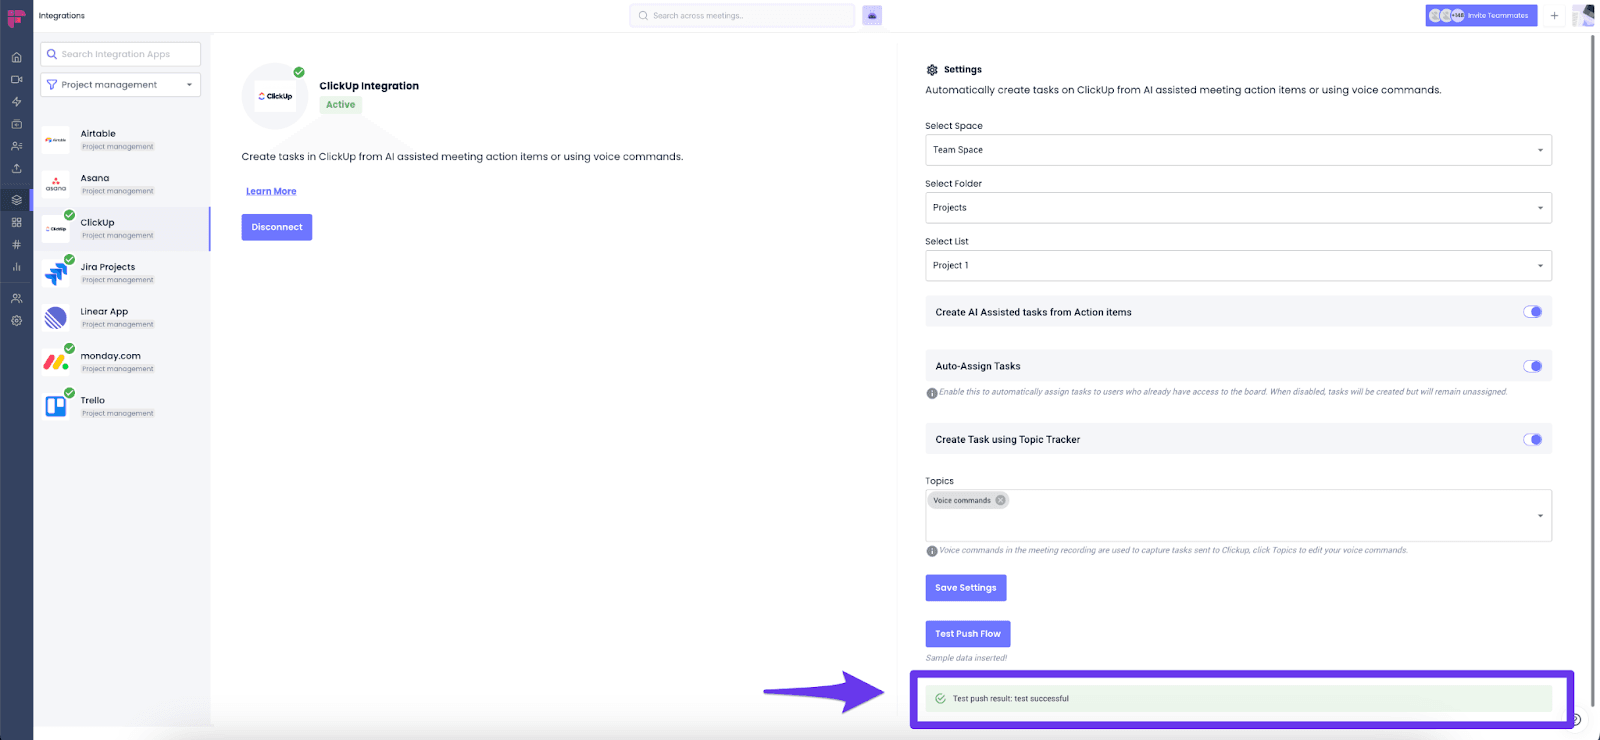Open the four-square apps grid sidebar icon

pyautogui.click(x=16, y=222)
